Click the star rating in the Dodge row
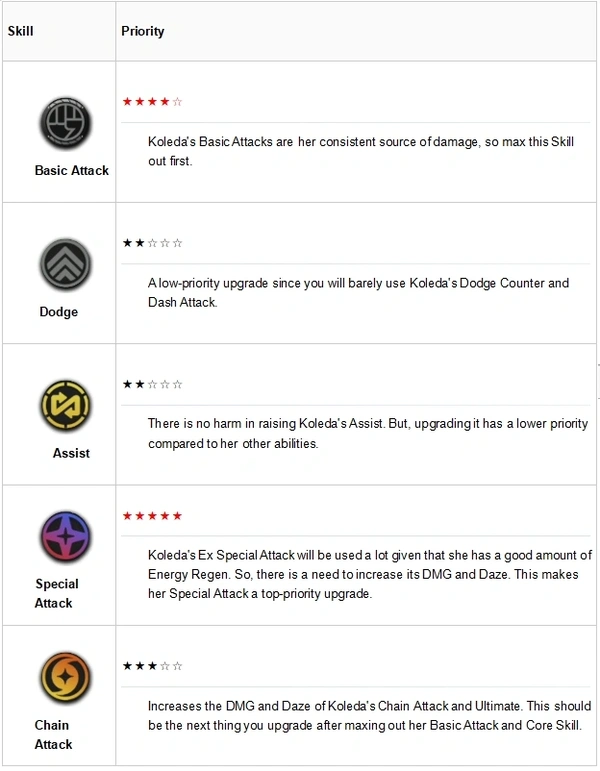 pyautogui.click(x=152, y=243)
